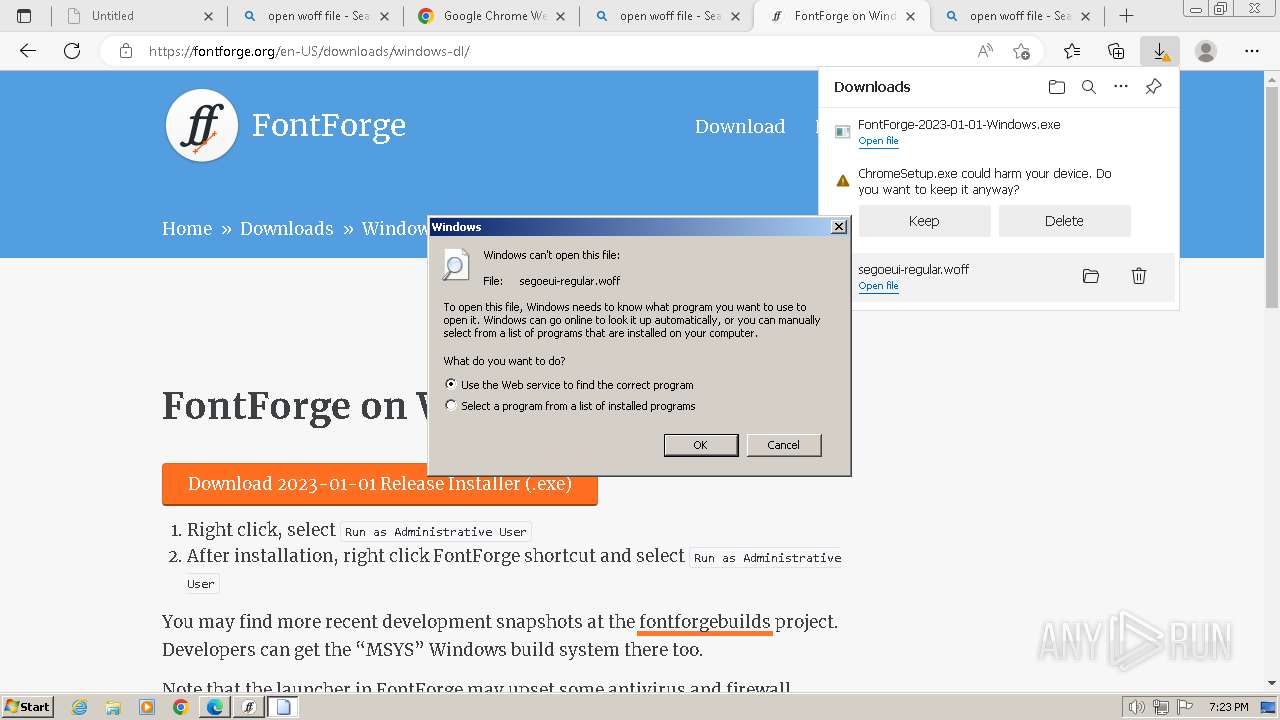Switch to first open woff file tab
Viewport: 1280px width, 720px height.
[315, 16]
